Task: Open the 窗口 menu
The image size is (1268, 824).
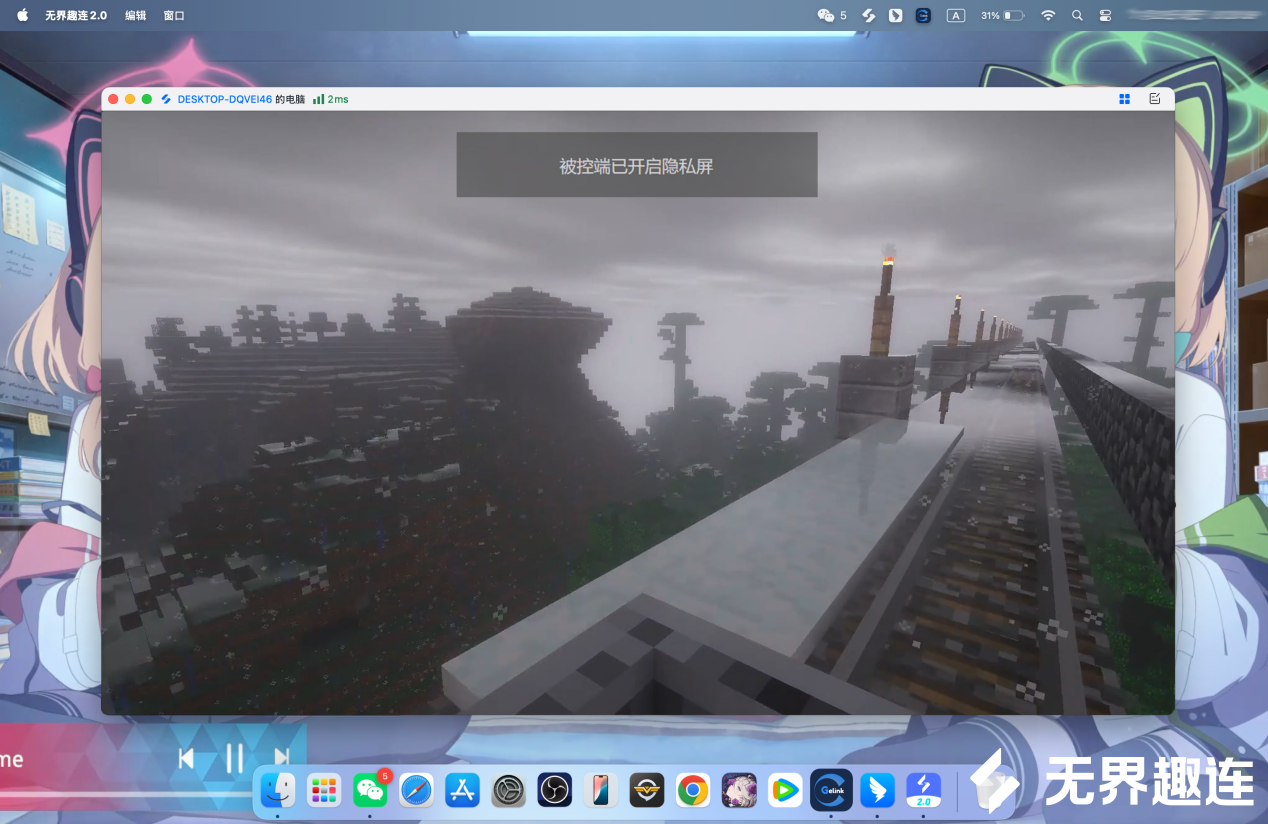Action: tap(174, 16)
